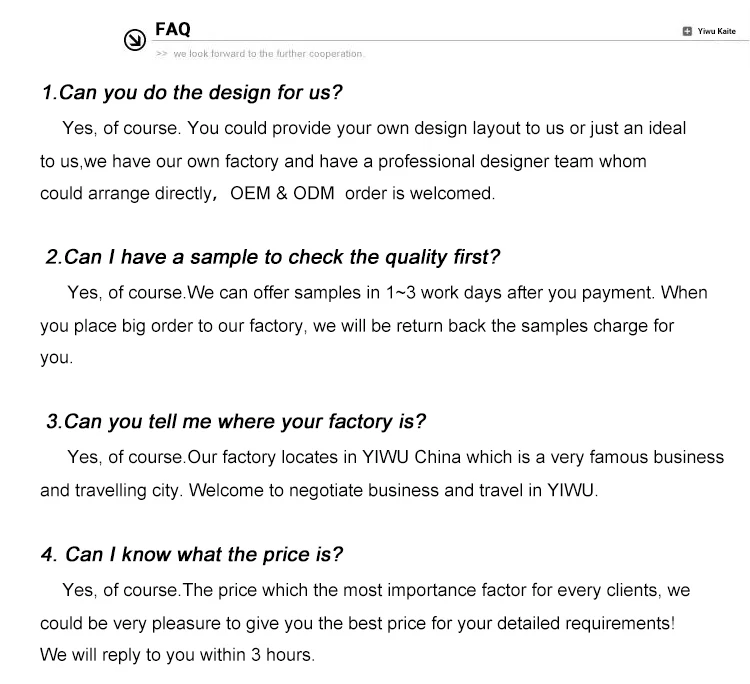This screenshot has width=750, height=684.
Task: Click question 2 about having a sample
Action: pos(273,257)
